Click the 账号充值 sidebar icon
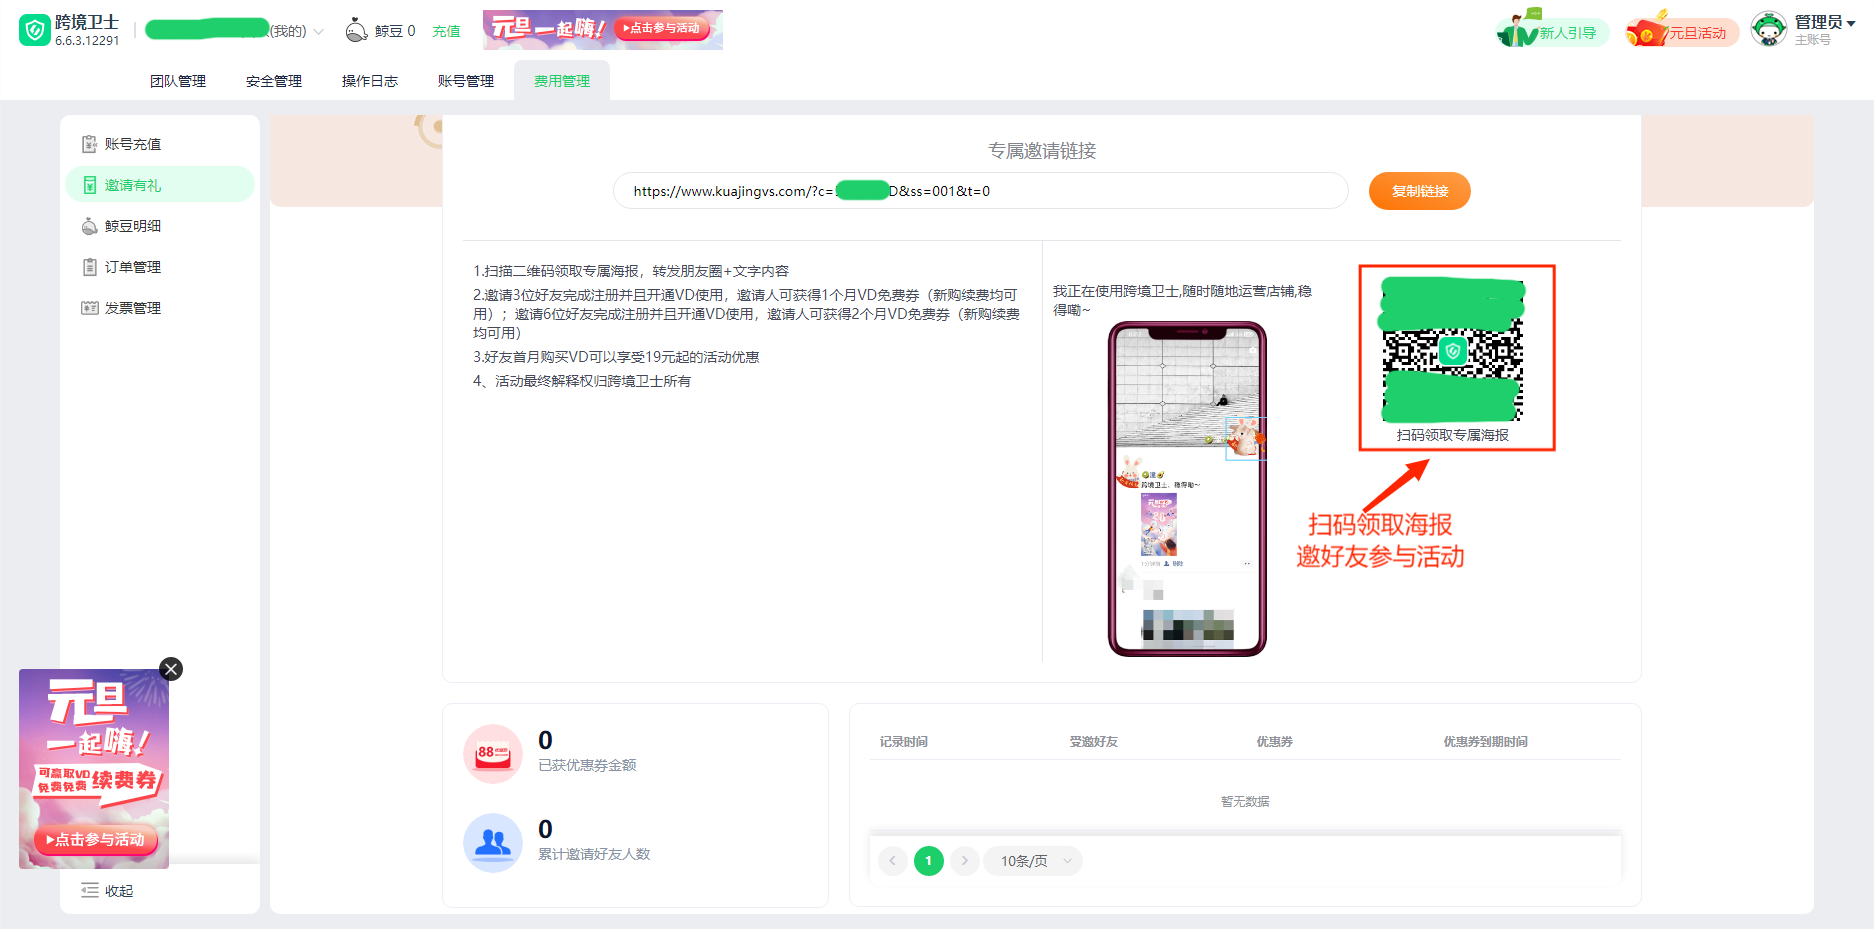Image resolution: width=1874 pixels, height=929 pixels. tap(90, 144)
